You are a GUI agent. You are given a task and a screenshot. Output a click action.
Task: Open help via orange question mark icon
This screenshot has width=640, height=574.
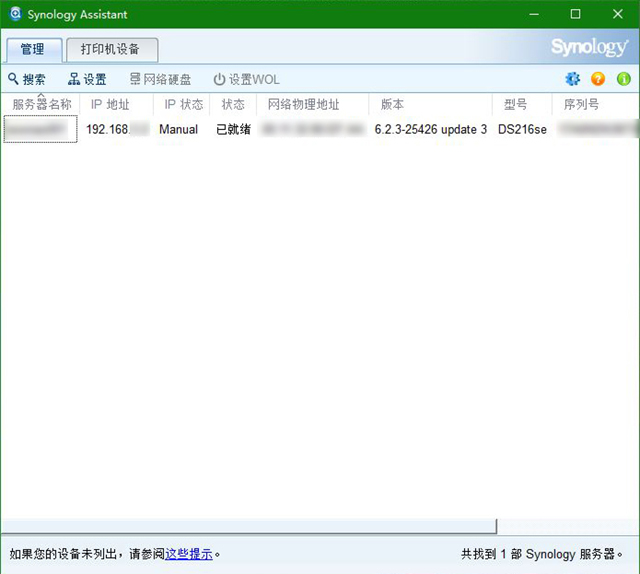pos(598,79)
